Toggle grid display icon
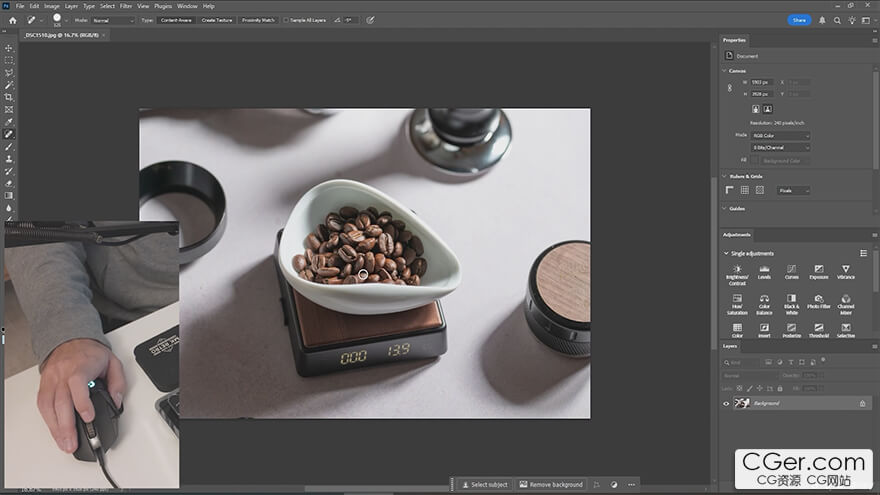880x495 pixels. coord(745,190)
